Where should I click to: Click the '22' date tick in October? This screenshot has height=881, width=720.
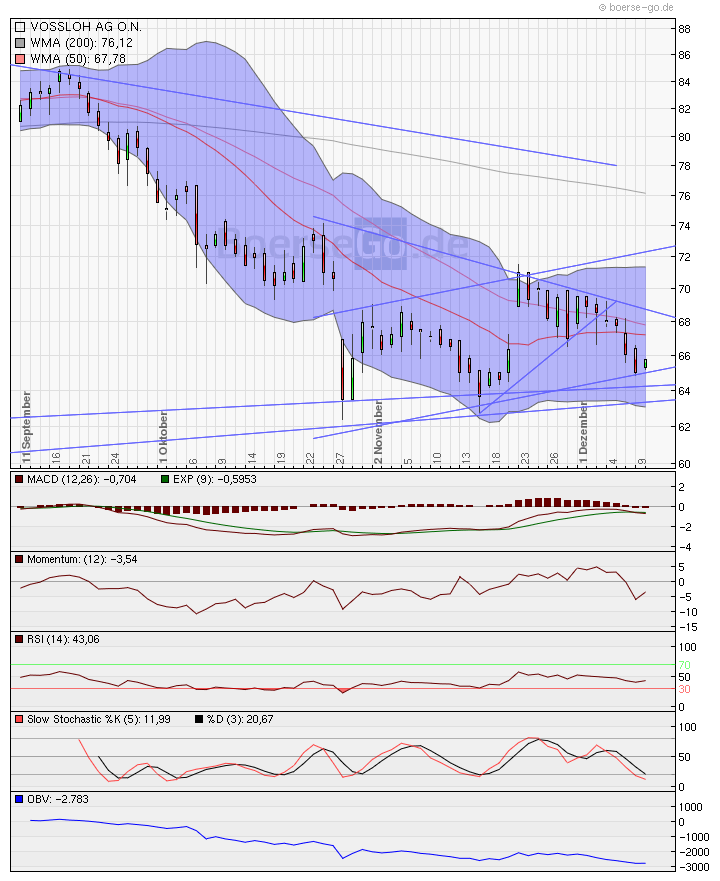tap(310, 458)
